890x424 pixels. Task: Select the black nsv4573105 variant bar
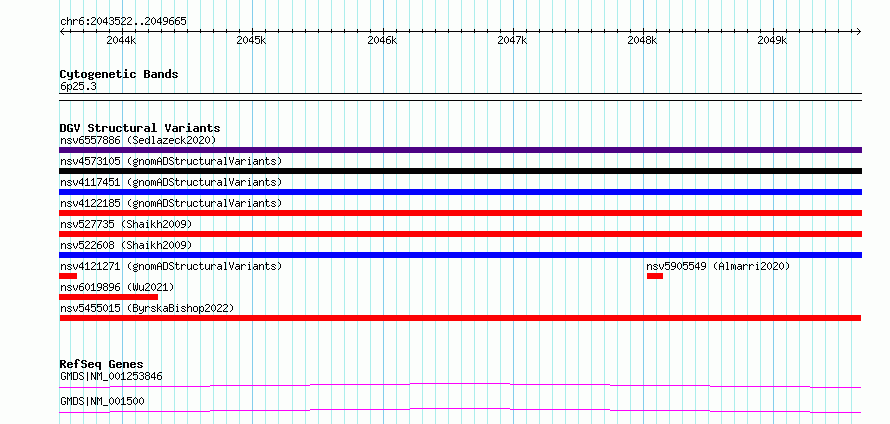tap(460, 171)
